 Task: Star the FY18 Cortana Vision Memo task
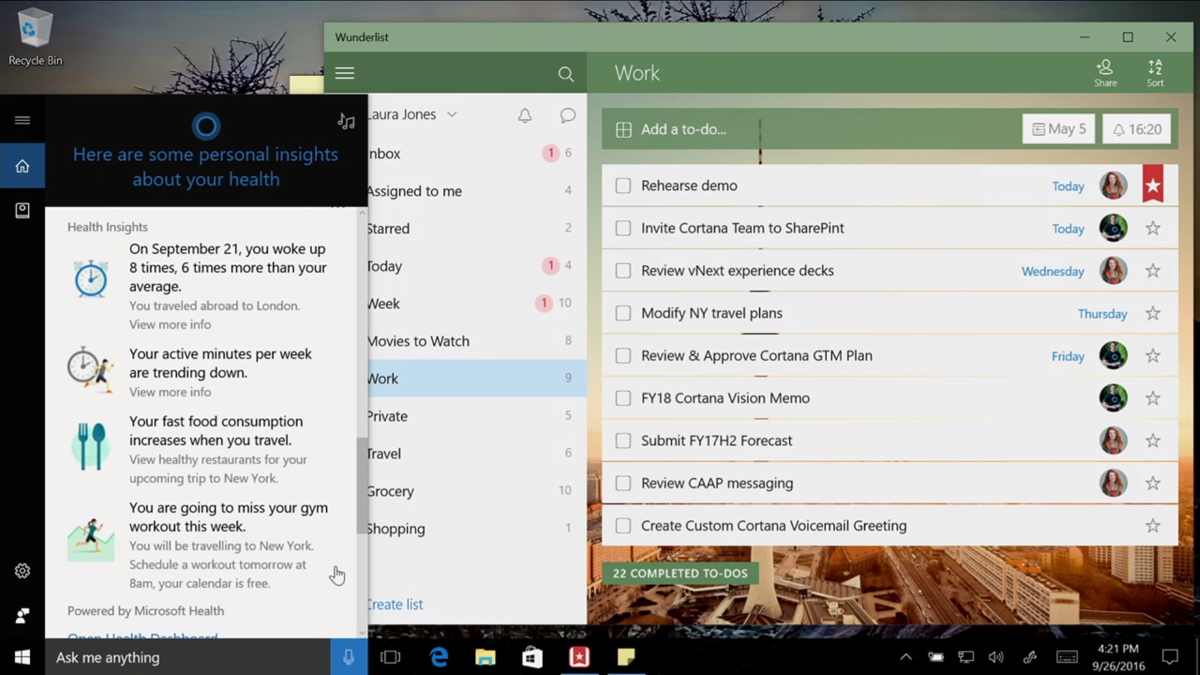tap(1153, 398)
